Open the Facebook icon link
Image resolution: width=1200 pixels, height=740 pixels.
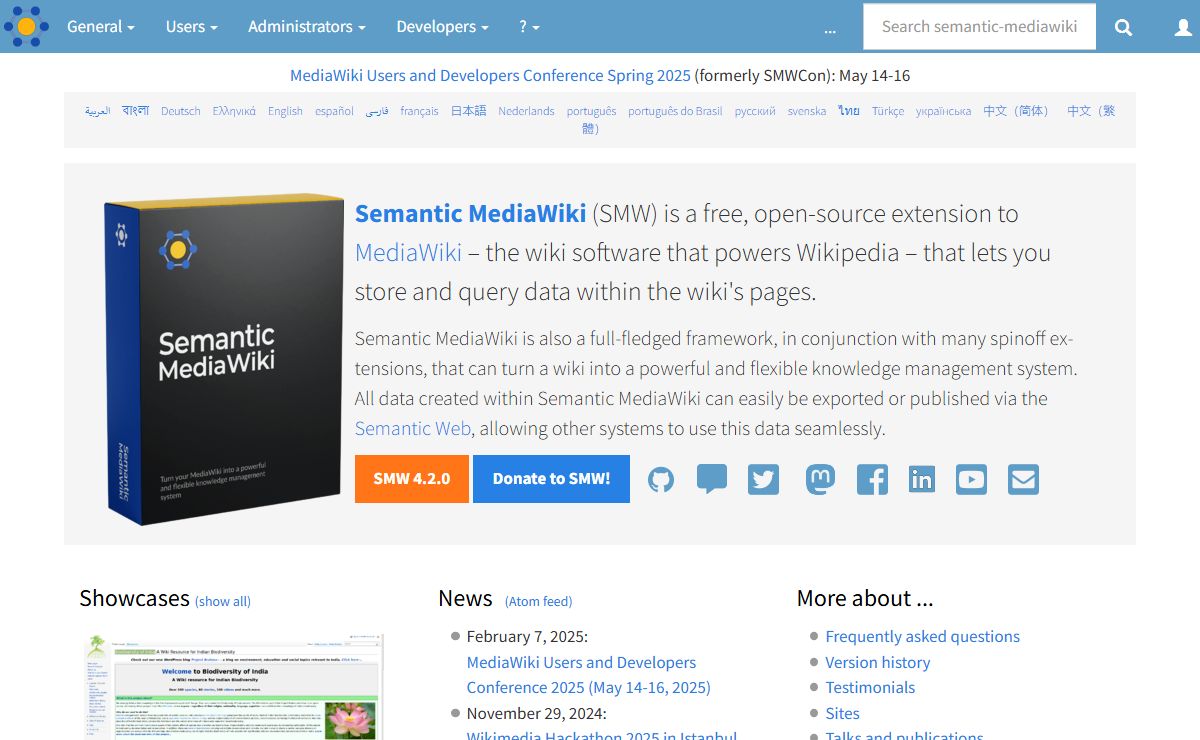872,479
